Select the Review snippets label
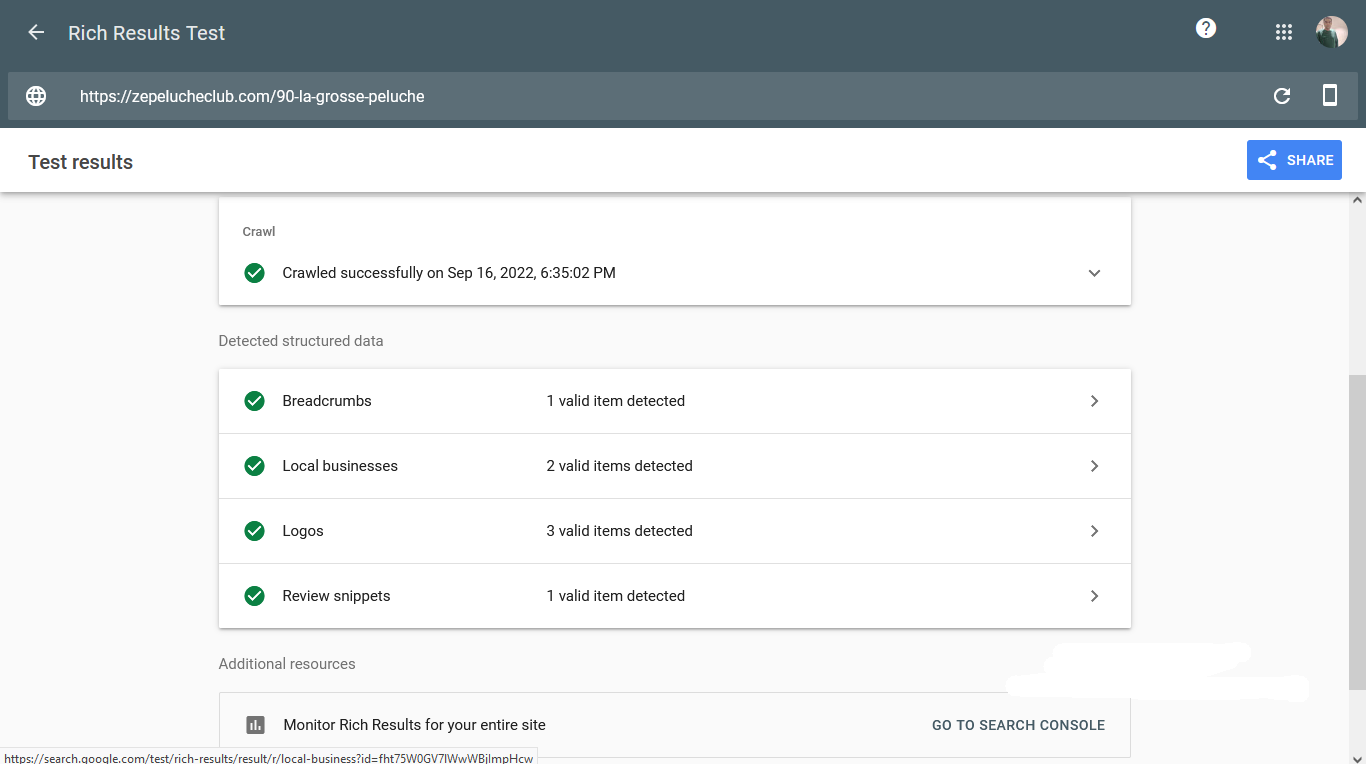1366x764 pixels. [x=336, y=596]
